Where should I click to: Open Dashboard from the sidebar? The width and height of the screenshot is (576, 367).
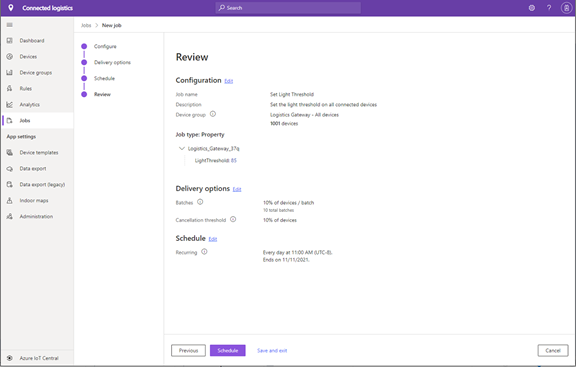coord(32,40)
